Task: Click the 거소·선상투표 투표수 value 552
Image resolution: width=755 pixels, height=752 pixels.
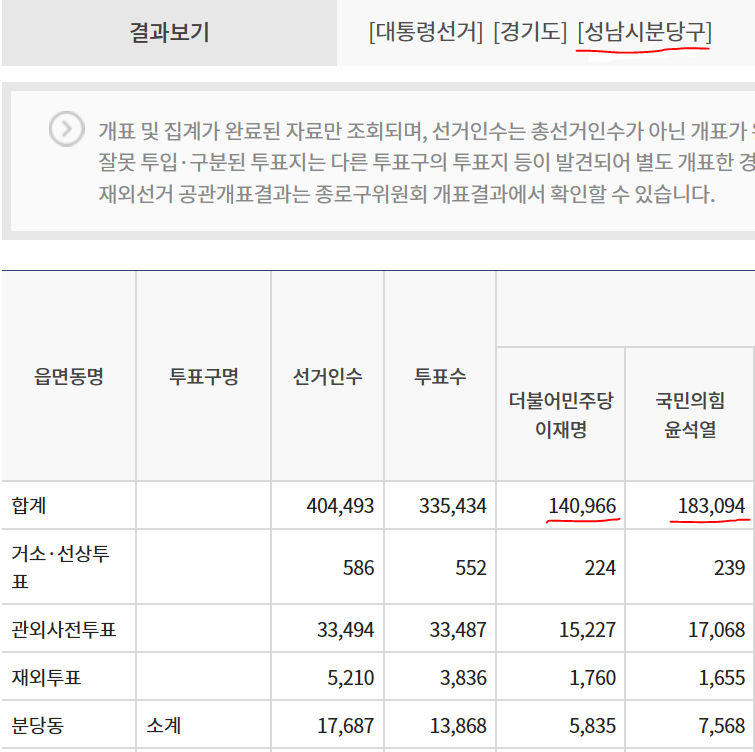Action: pos(471,568)
